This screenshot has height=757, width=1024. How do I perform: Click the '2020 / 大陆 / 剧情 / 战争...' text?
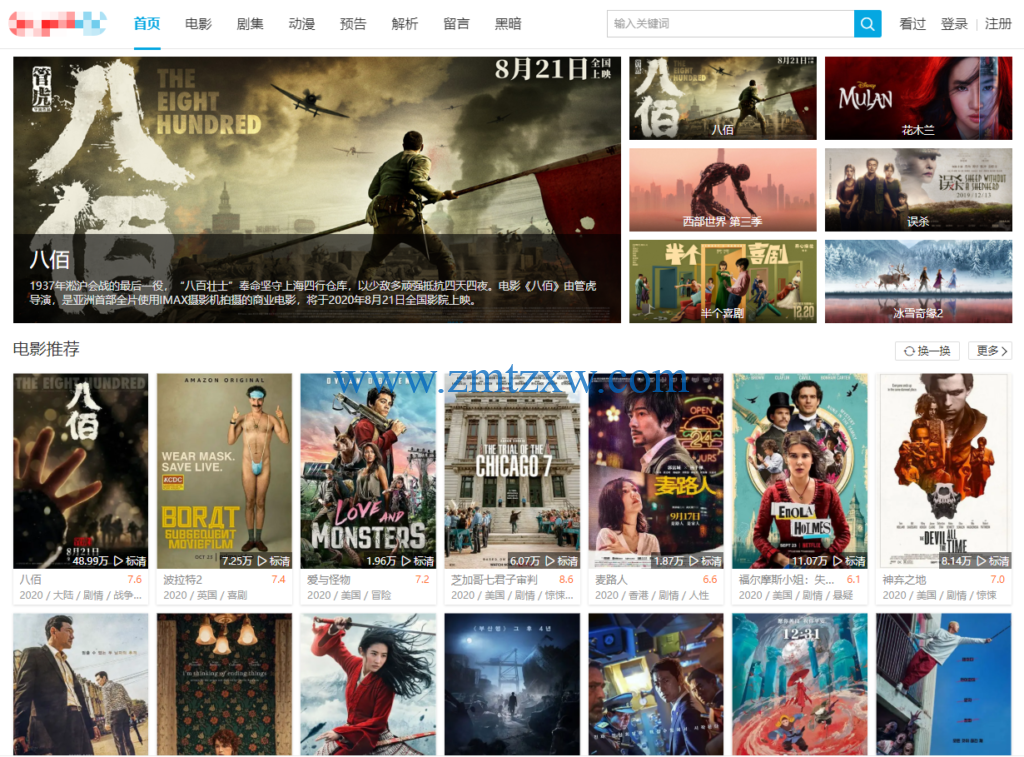(x=80, y=595)
